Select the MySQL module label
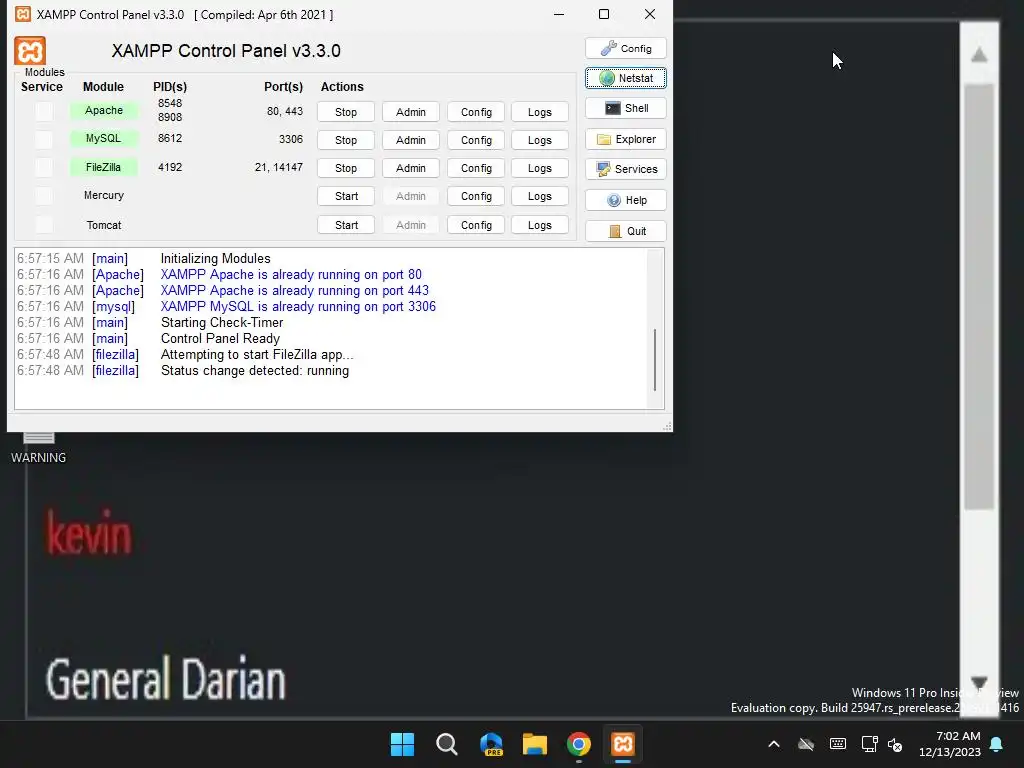1024x768 pixels. 104,138
